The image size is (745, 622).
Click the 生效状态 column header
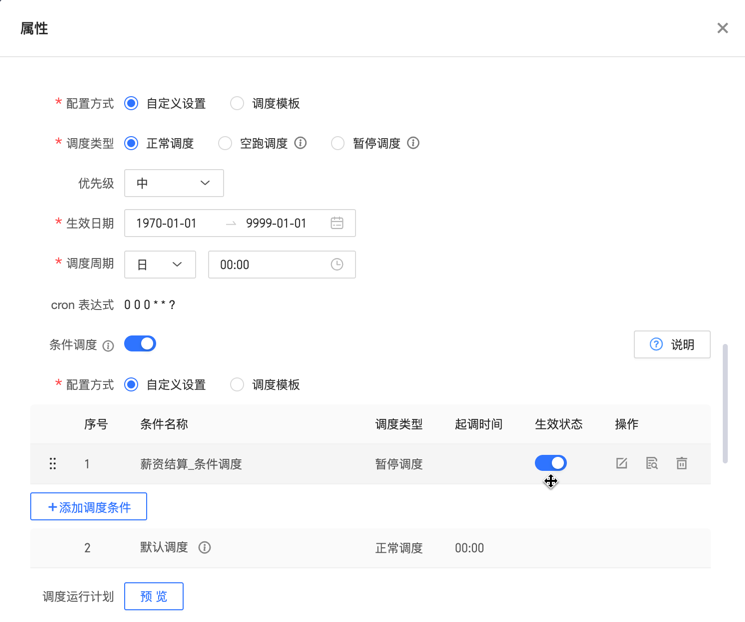pyautogui.click(x=559, y=424)
